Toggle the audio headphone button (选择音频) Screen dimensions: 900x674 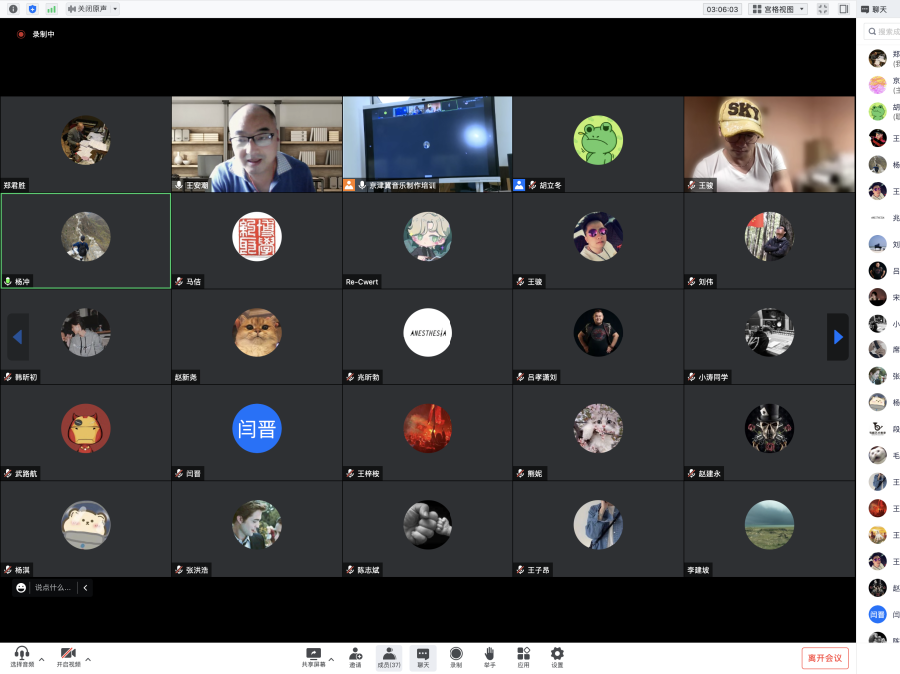22,657
